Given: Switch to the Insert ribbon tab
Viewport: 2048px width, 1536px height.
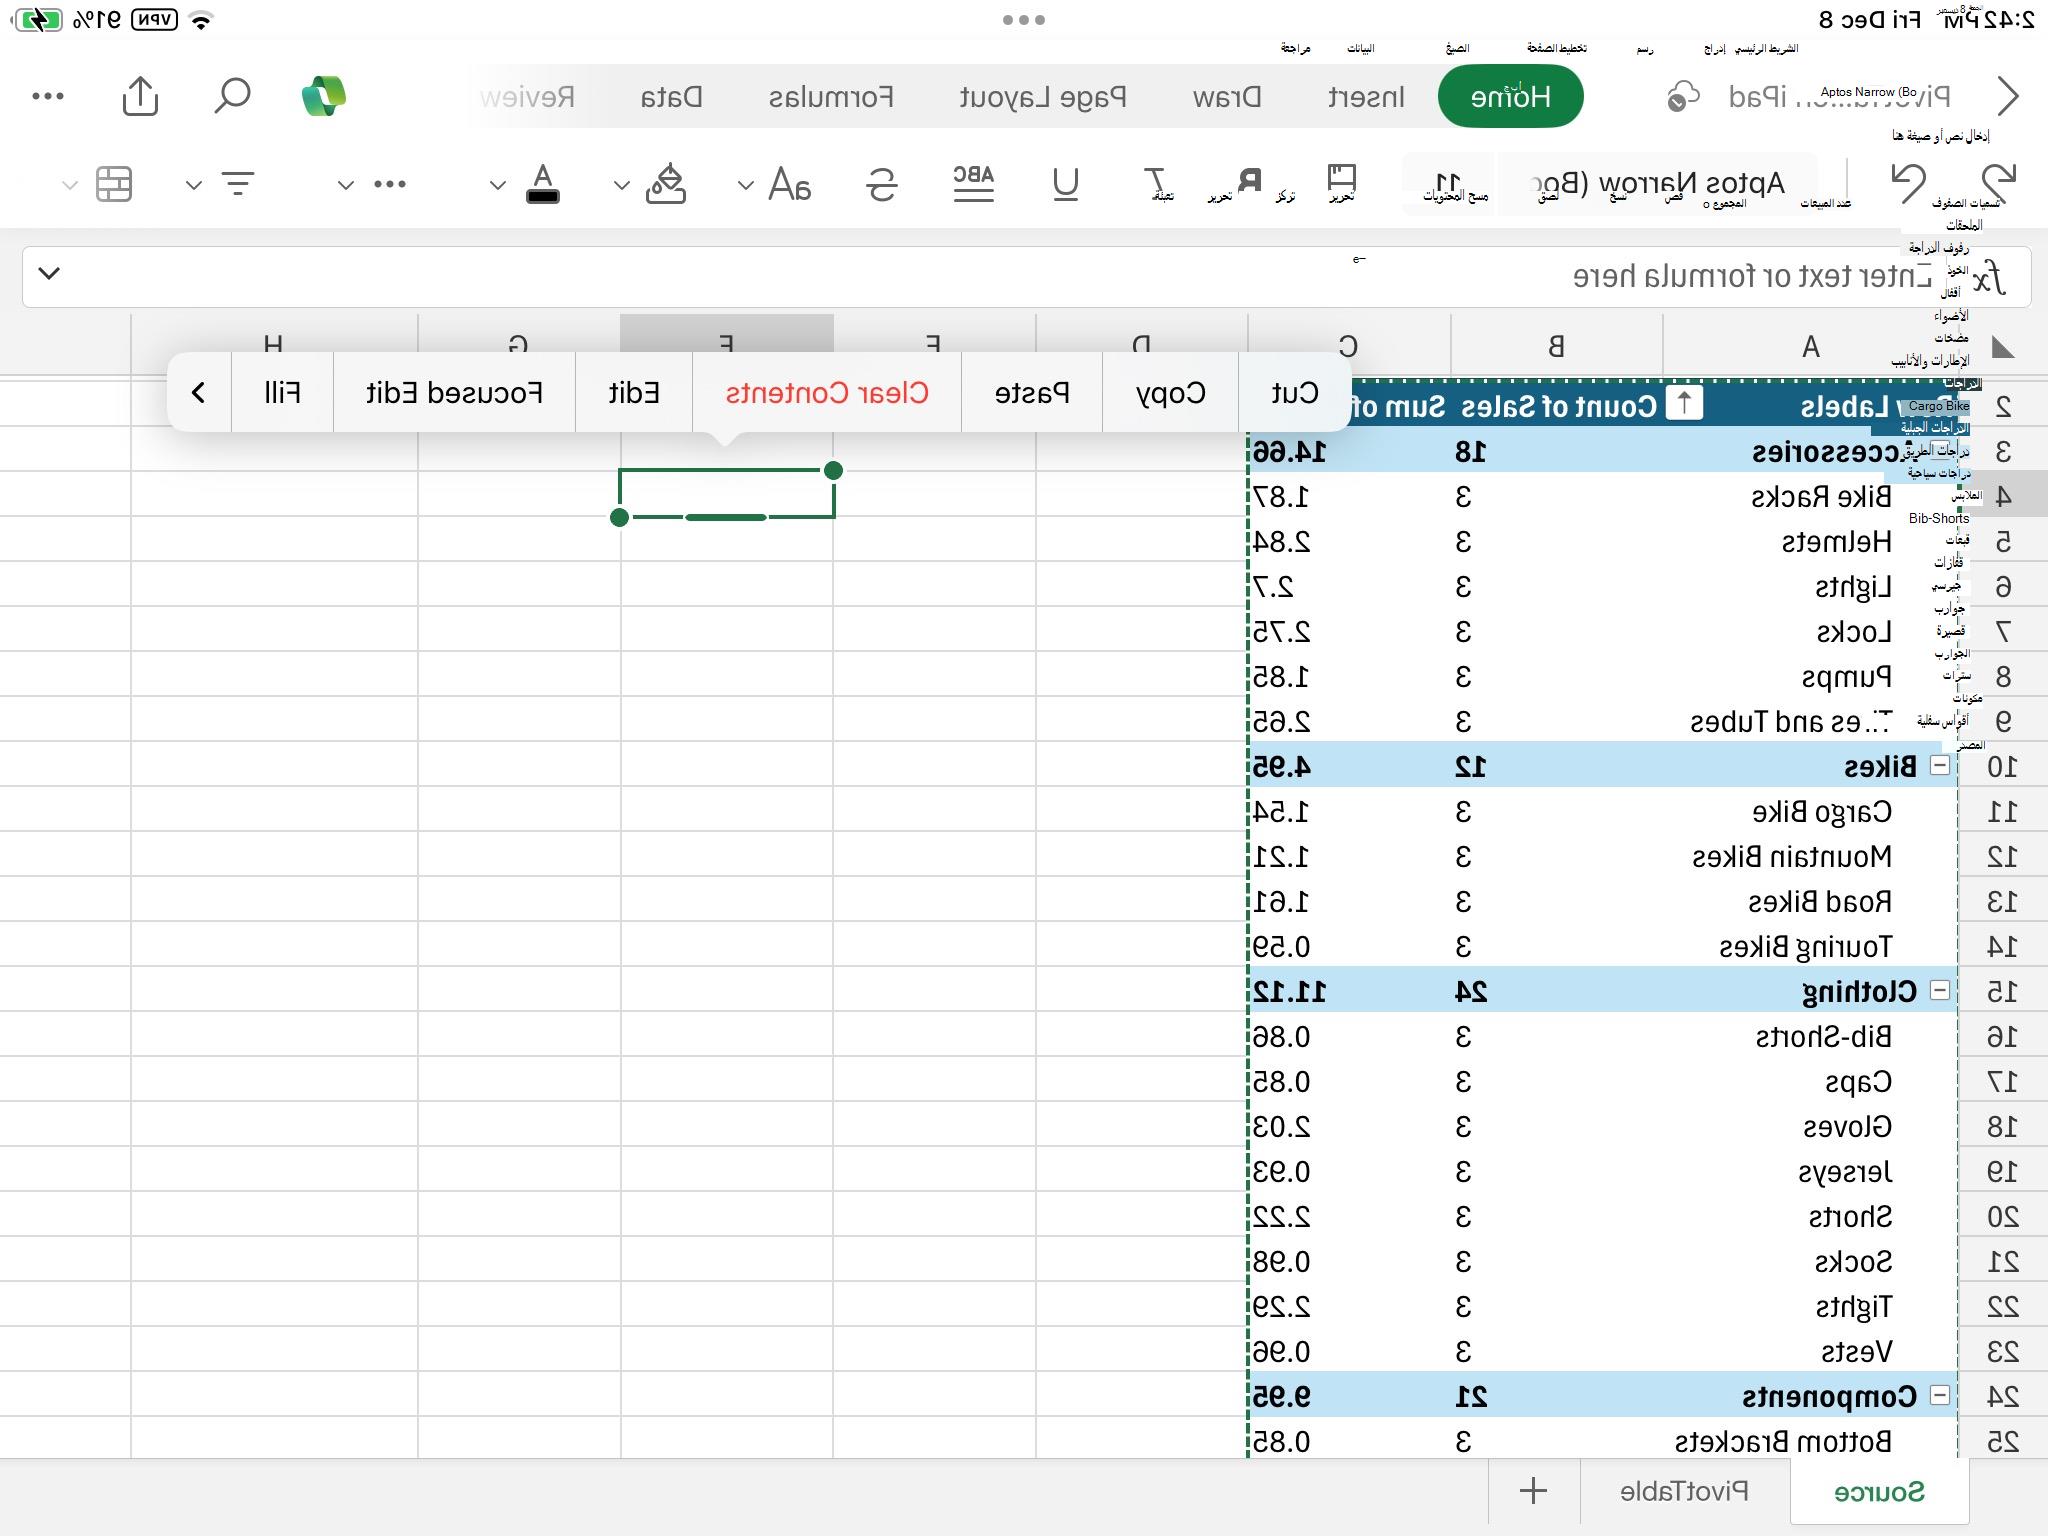Looking at the screenshot, I should click(x=1366, y=97).
